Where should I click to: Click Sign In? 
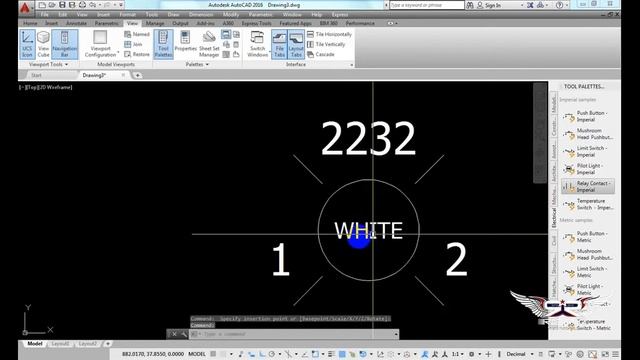(x=489, y=5)
